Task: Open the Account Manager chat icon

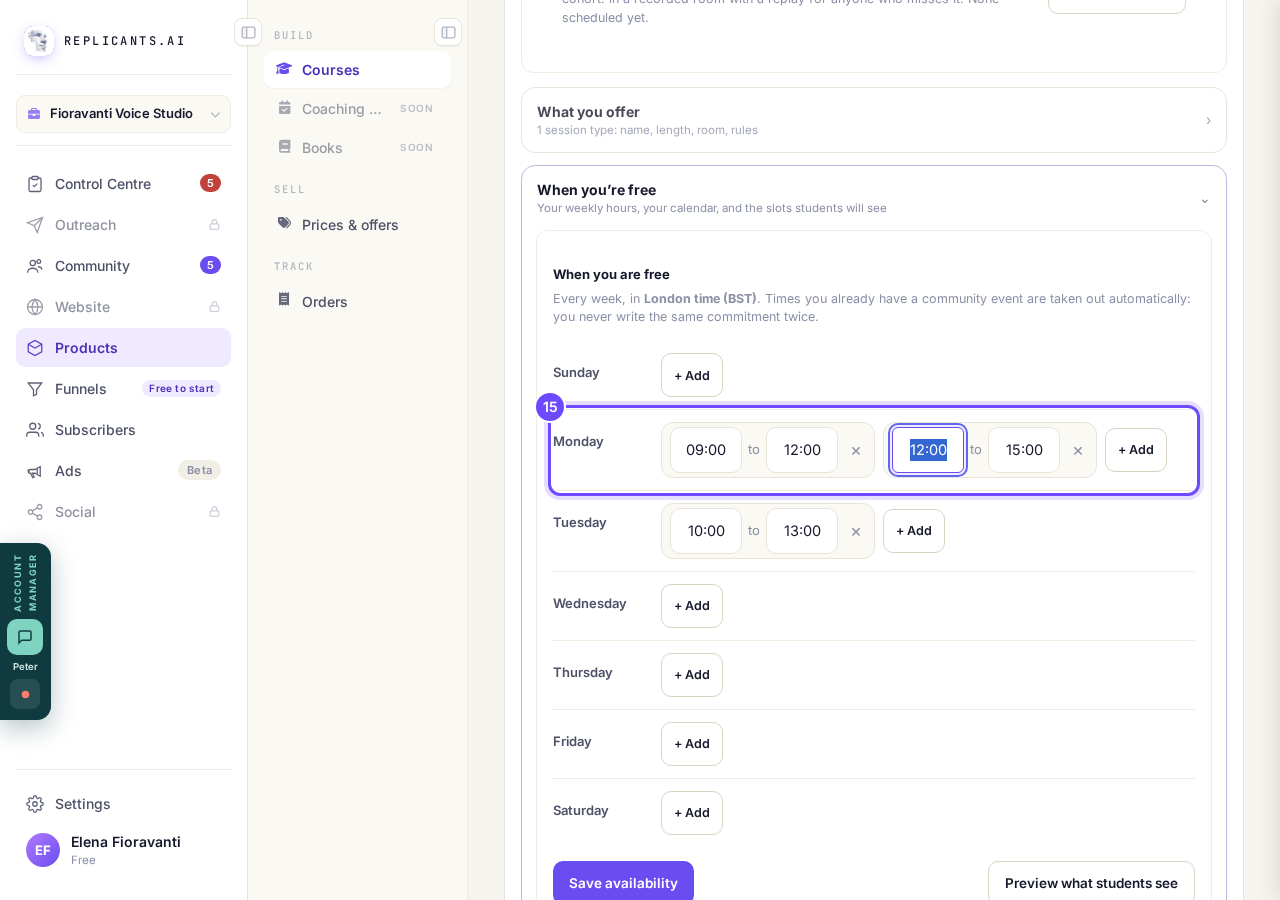Action: 25,637
